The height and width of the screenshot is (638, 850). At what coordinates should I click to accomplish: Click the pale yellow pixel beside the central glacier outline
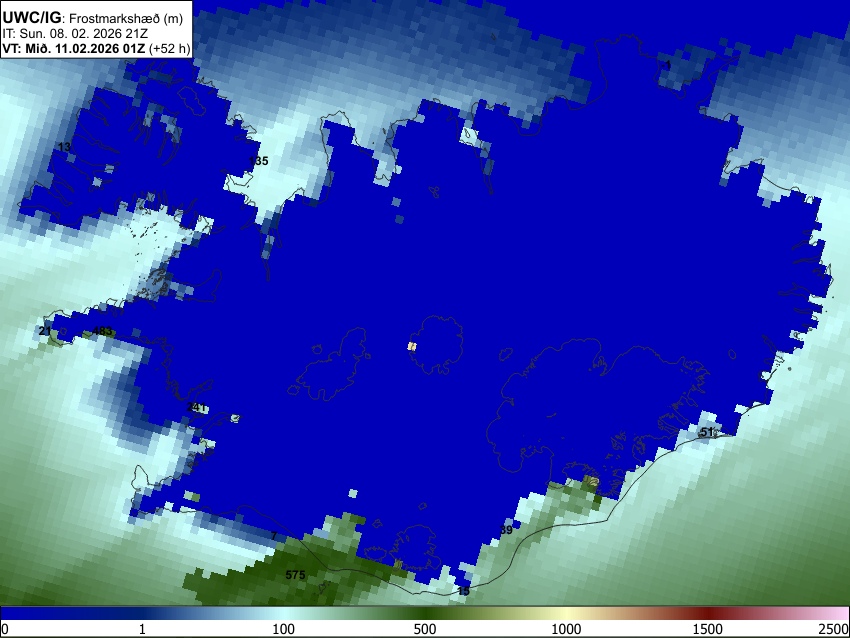pyautogui.click(x=412, y=346)
